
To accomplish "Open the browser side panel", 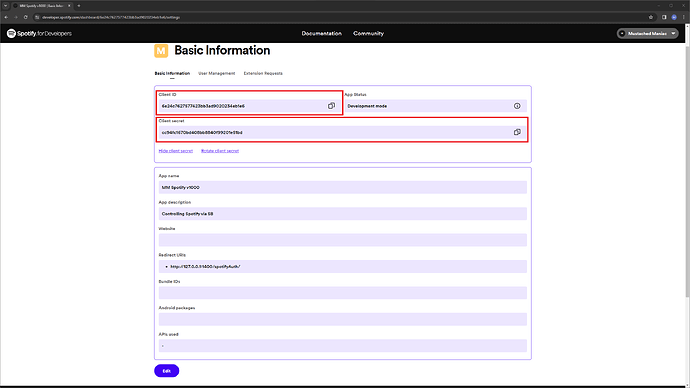I will click(664, 17).
